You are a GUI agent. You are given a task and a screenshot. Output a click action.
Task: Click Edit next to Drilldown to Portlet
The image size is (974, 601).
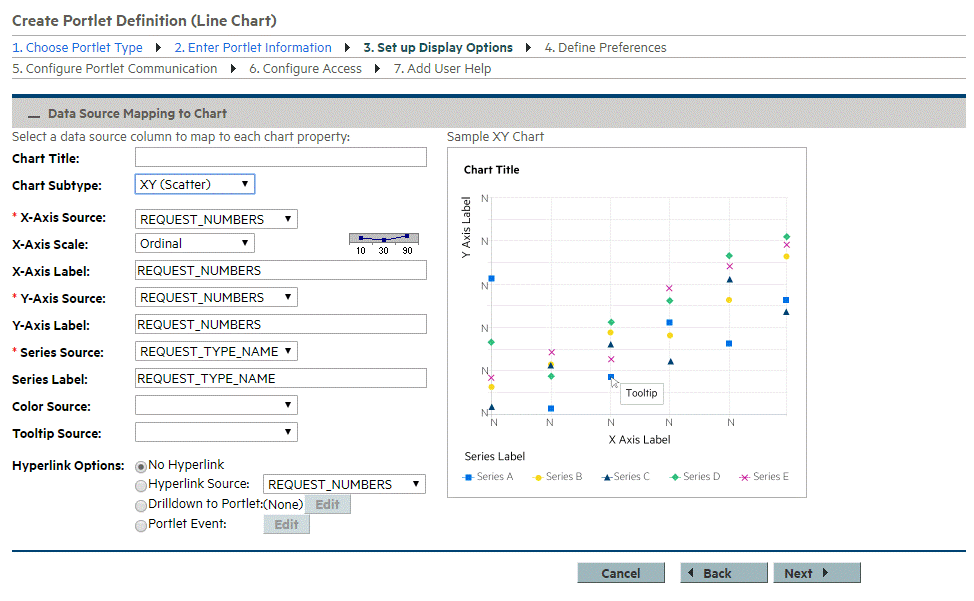[327, 505]
